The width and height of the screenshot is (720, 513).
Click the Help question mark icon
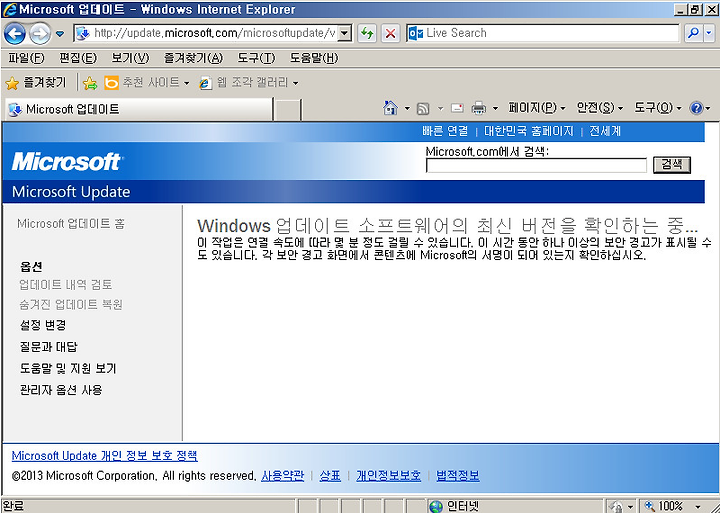696,108
